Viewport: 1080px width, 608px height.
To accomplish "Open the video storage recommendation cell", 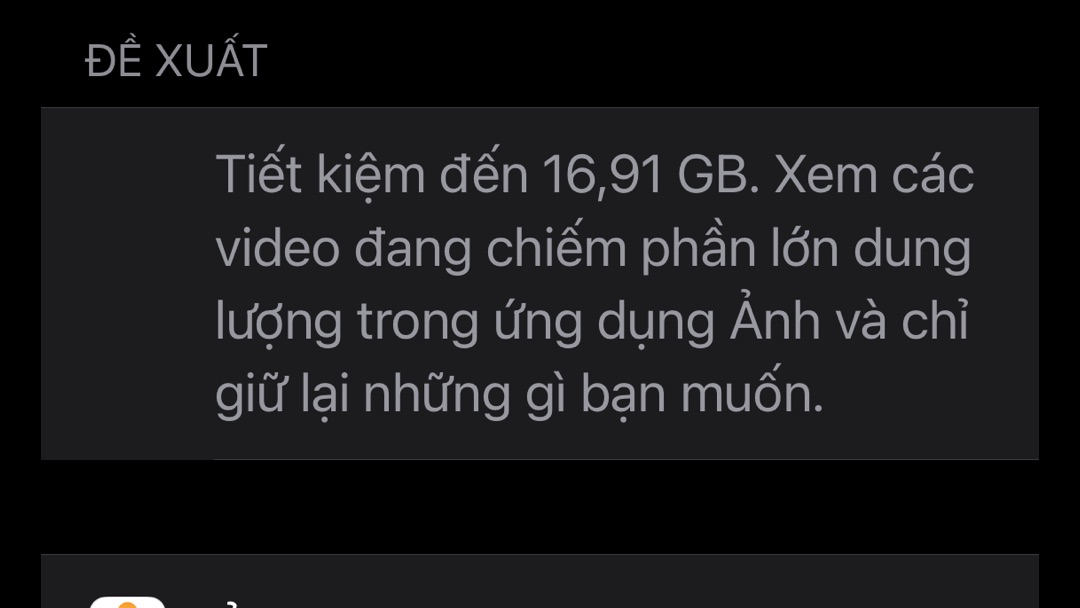I will pos(540,283).
